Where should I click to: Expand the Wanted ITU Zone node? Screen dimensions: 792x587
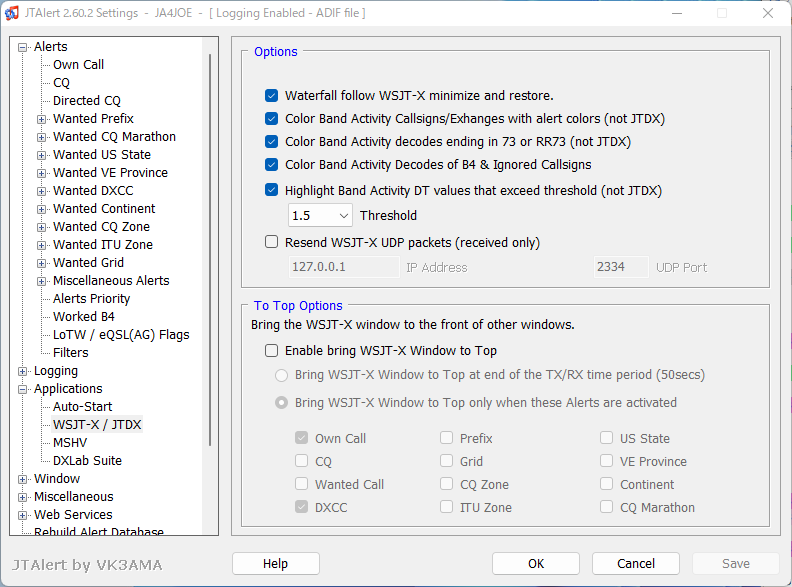41,246
